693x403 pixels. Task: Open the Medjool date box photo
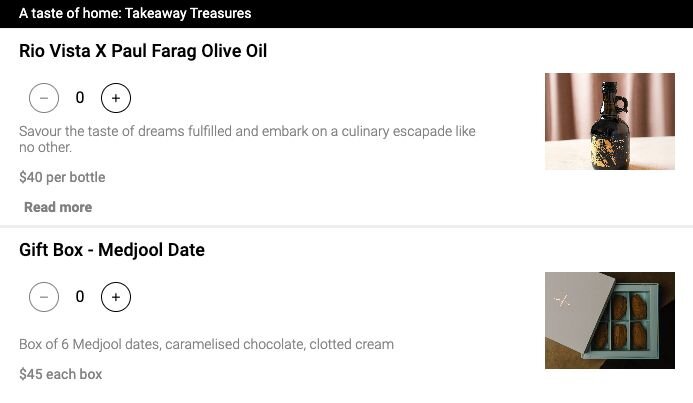coord(609,320)
